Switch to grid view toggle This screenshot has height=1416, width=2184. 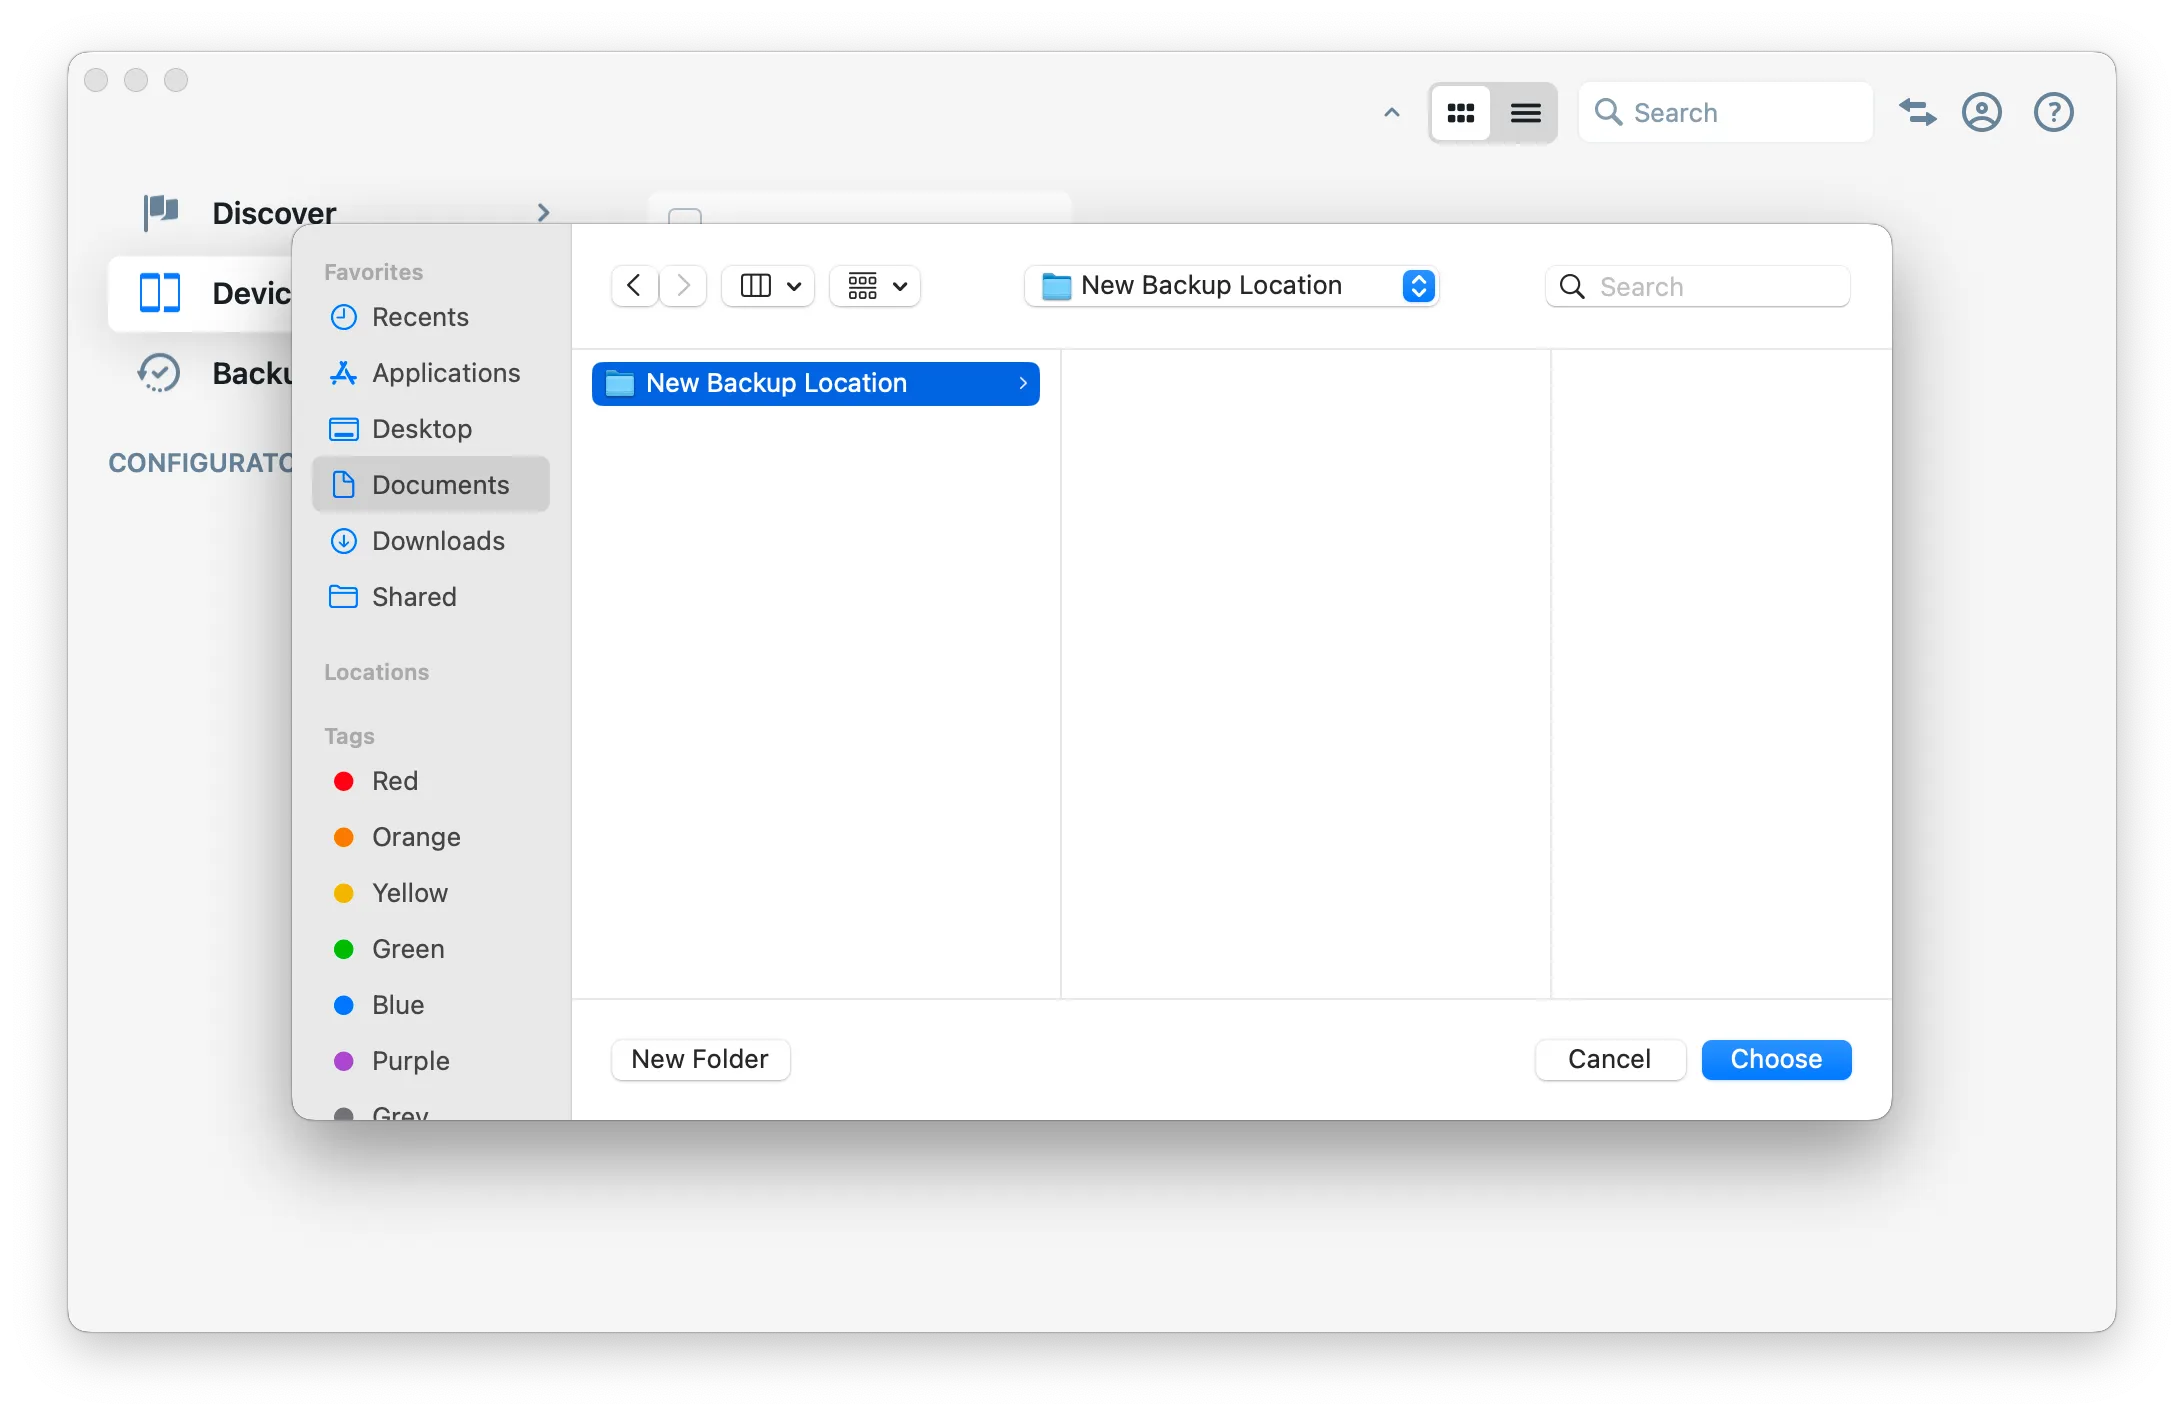click(1460, 113)
